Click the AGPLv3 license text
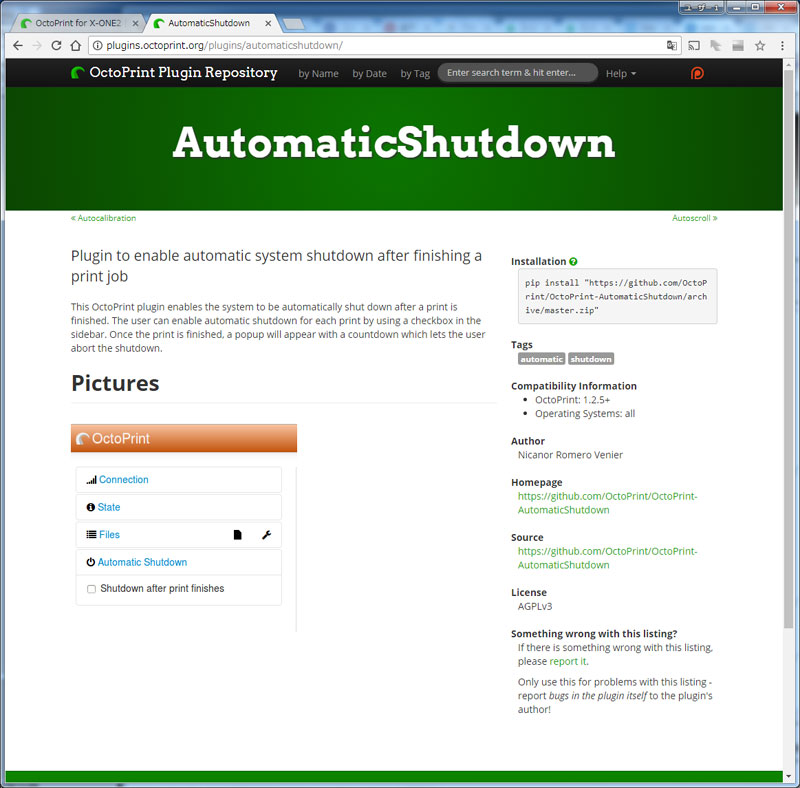Screen dimensions: 800x788 [x=535, y=606]
